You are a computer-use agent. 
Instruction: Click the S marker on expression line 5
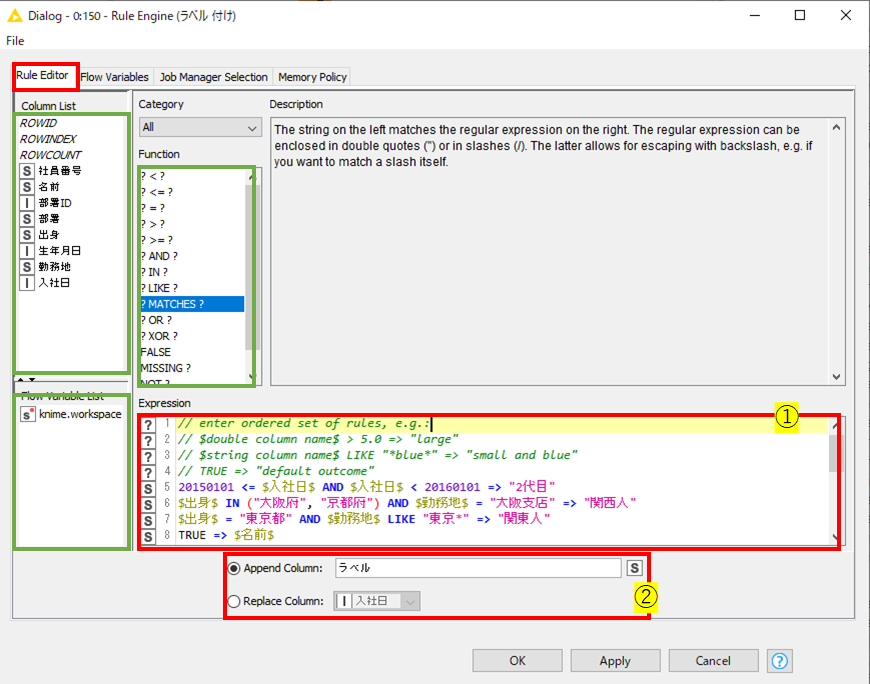[148, 488]
